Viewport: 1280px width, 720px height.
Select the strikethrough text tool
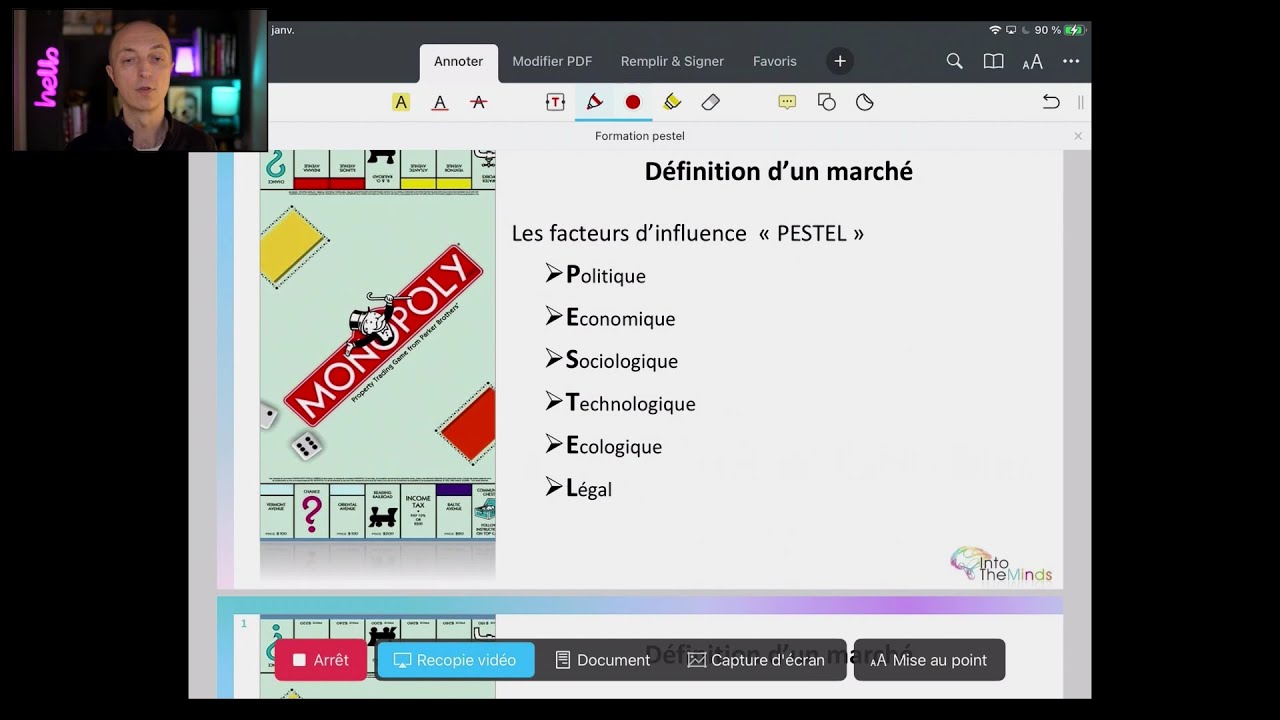(x=479, y=102)
